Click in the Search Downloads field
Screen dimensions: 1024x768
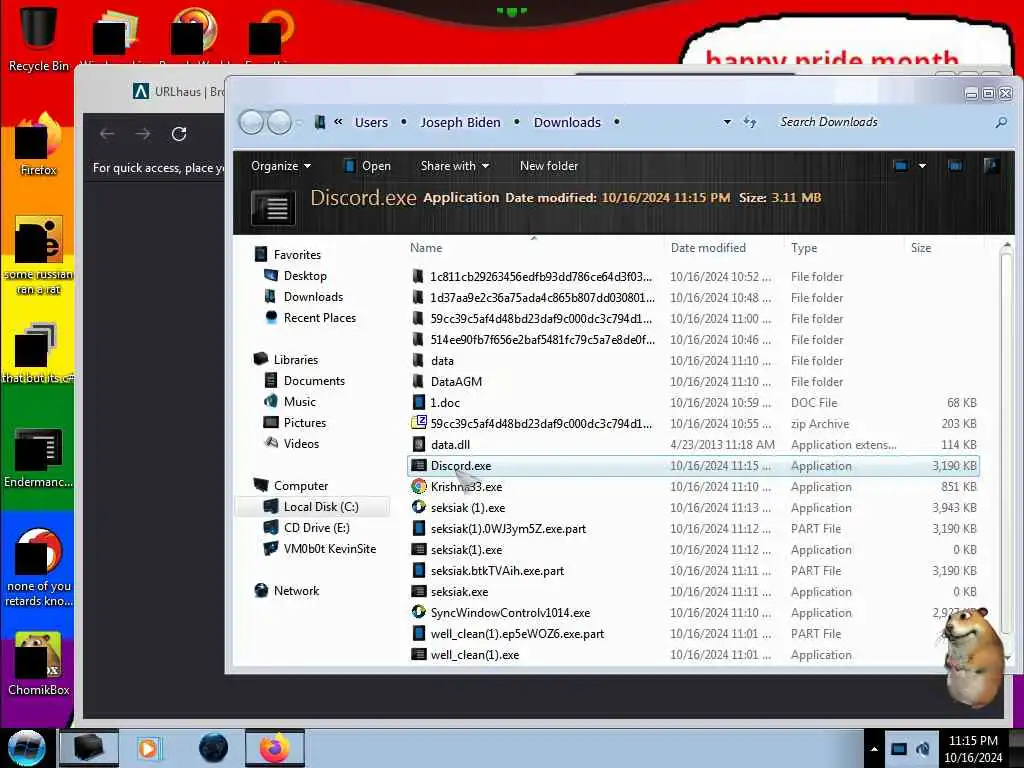click(x=882, y=122)
